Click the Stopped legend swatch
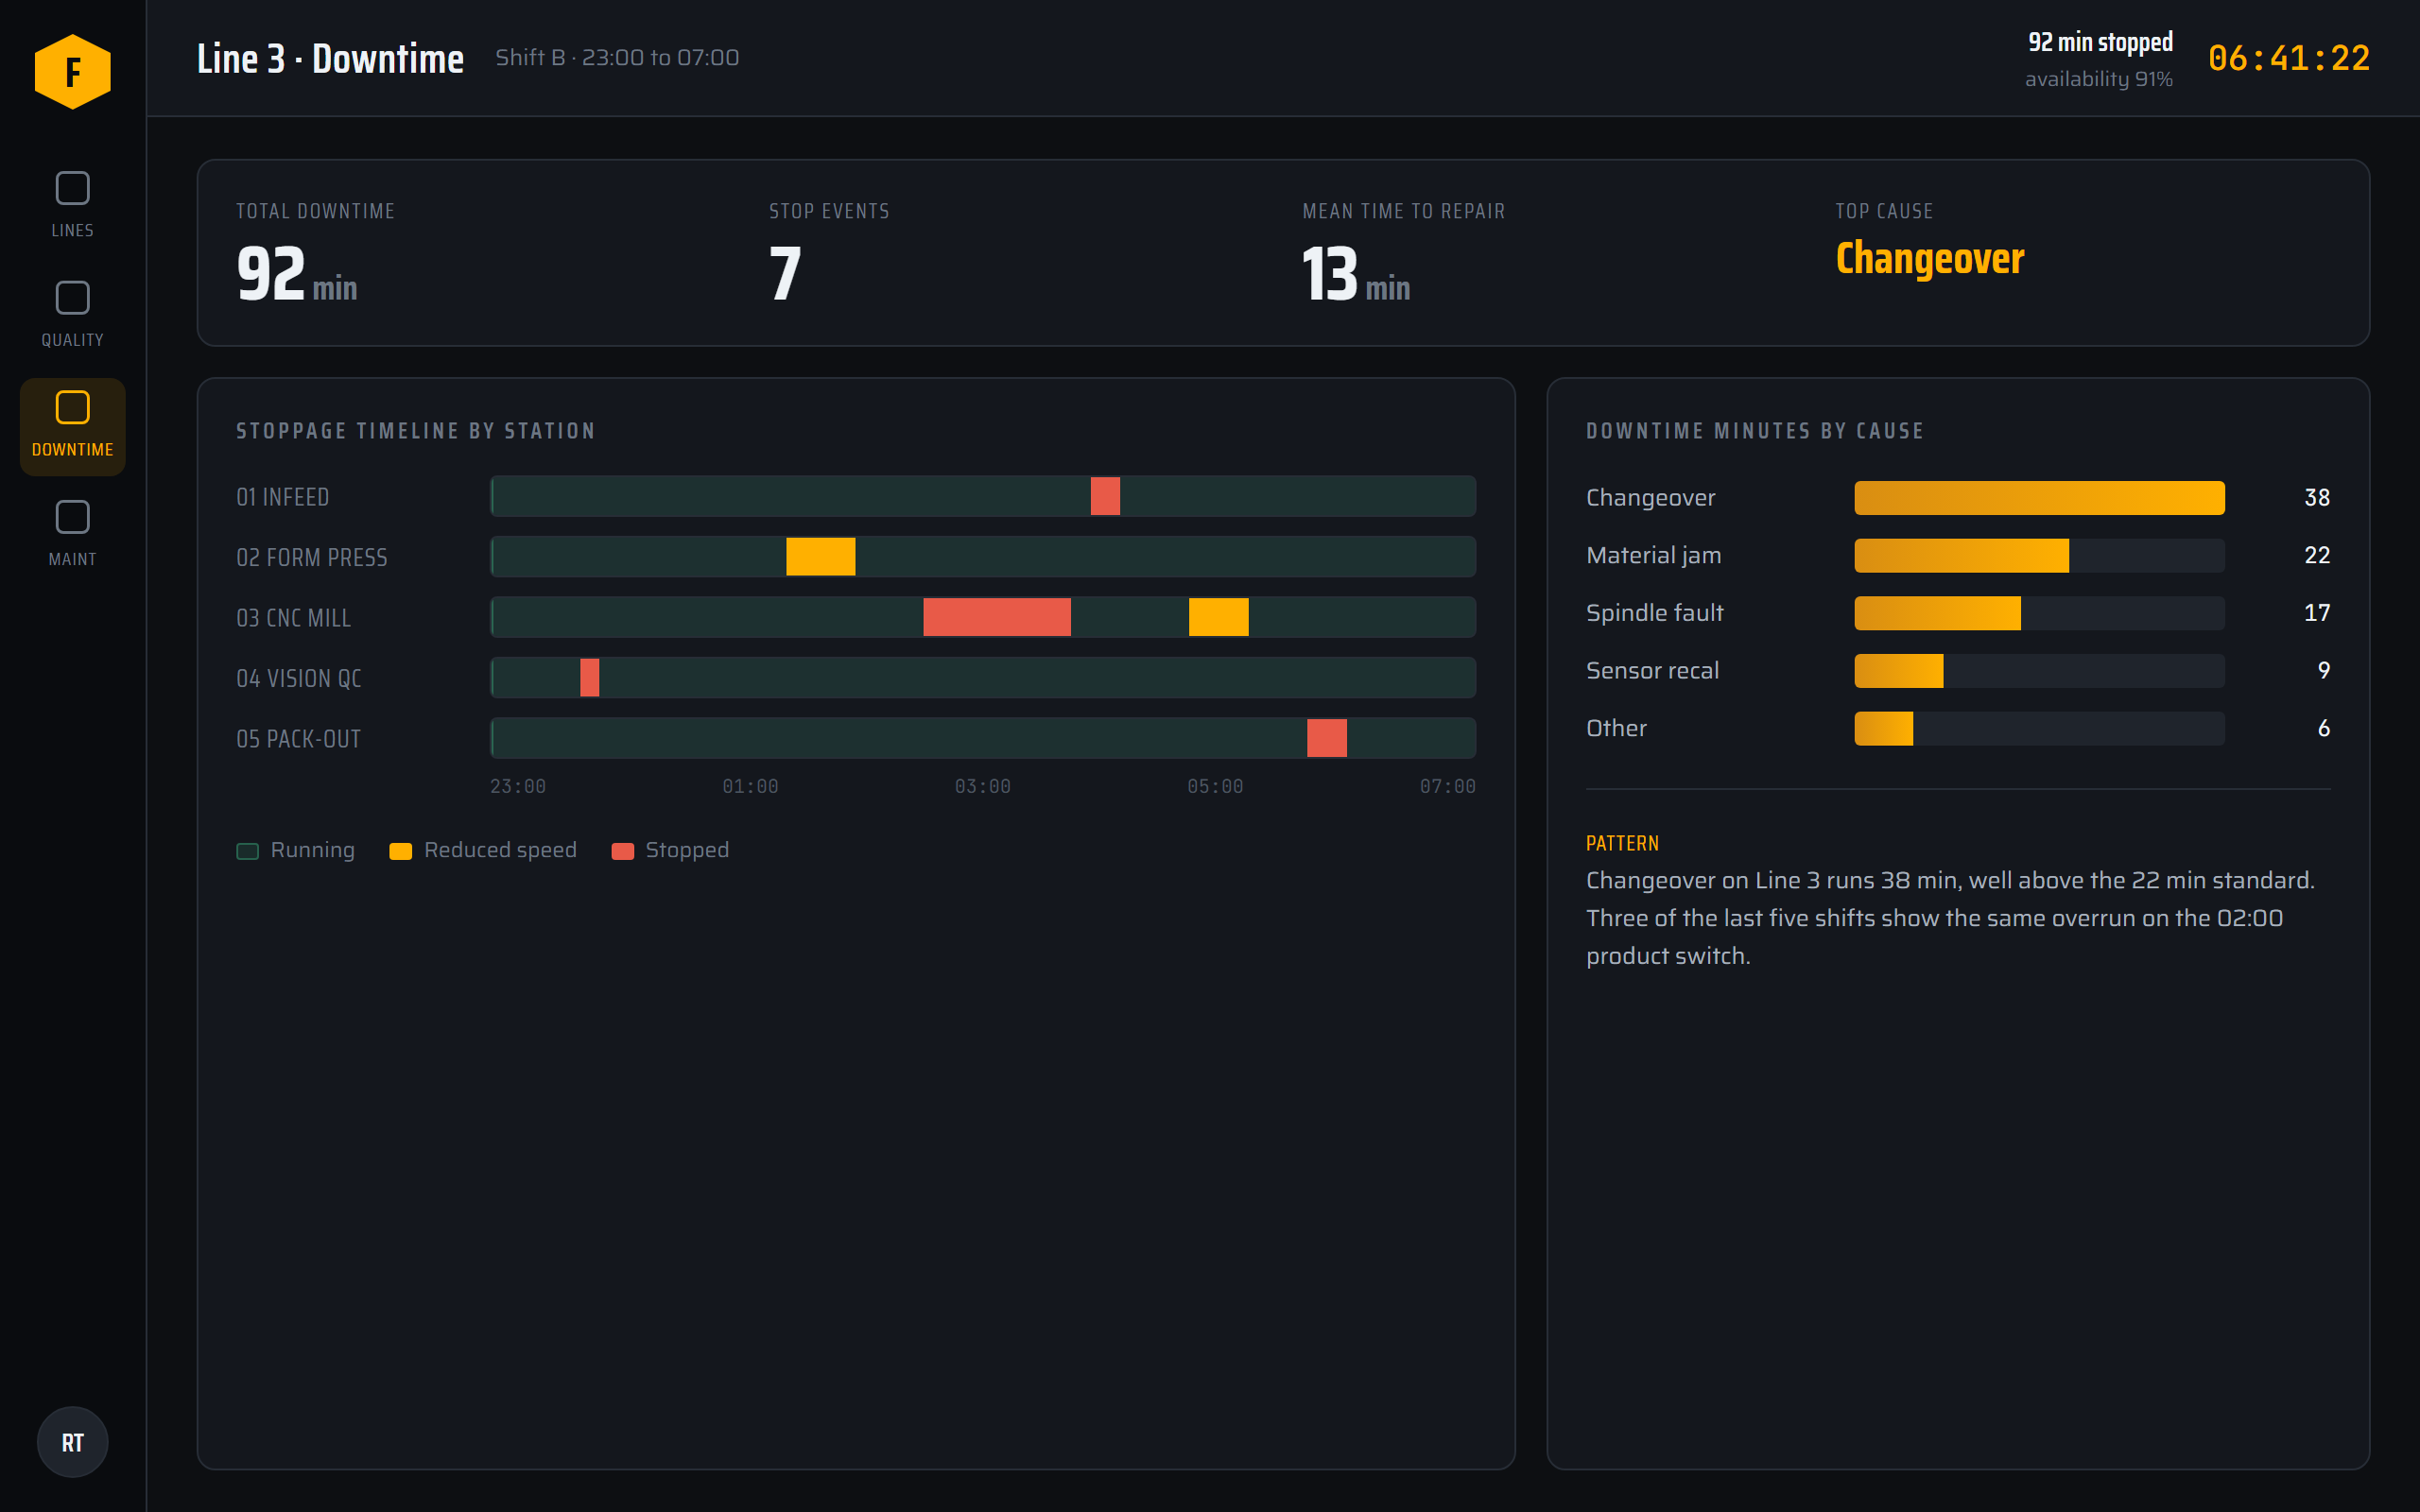 [622, 851]
